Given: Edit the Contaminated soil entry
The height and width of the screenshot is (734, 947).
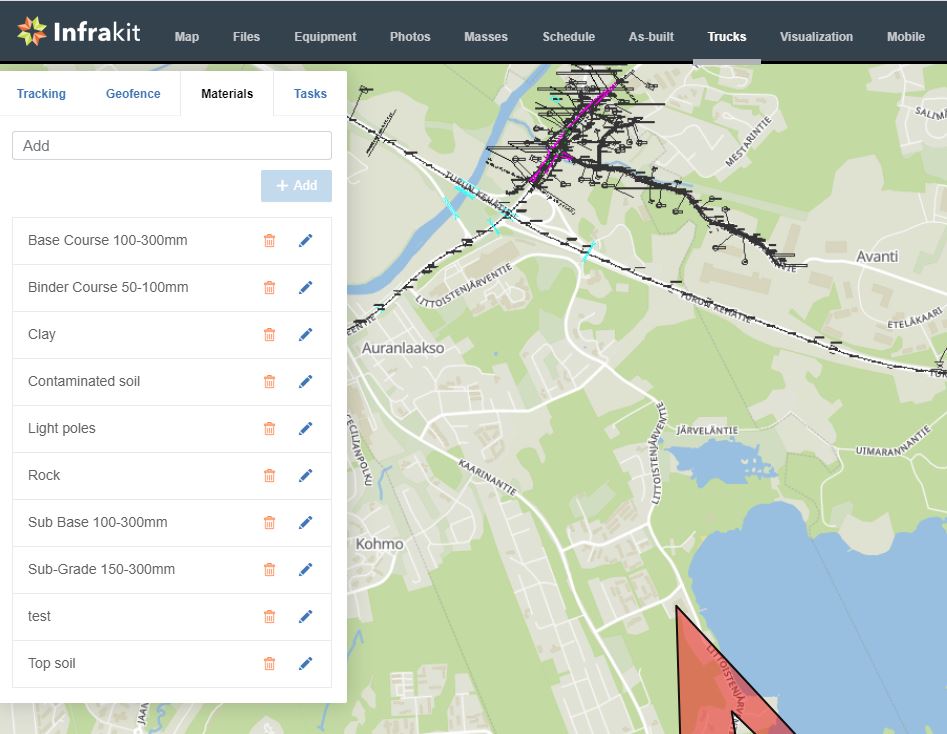Looking at the screenshot, I should [306, 382].
